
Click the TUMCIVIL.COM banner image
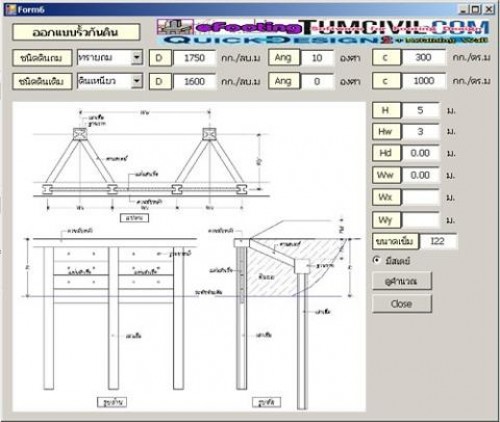tap(323, 32)
